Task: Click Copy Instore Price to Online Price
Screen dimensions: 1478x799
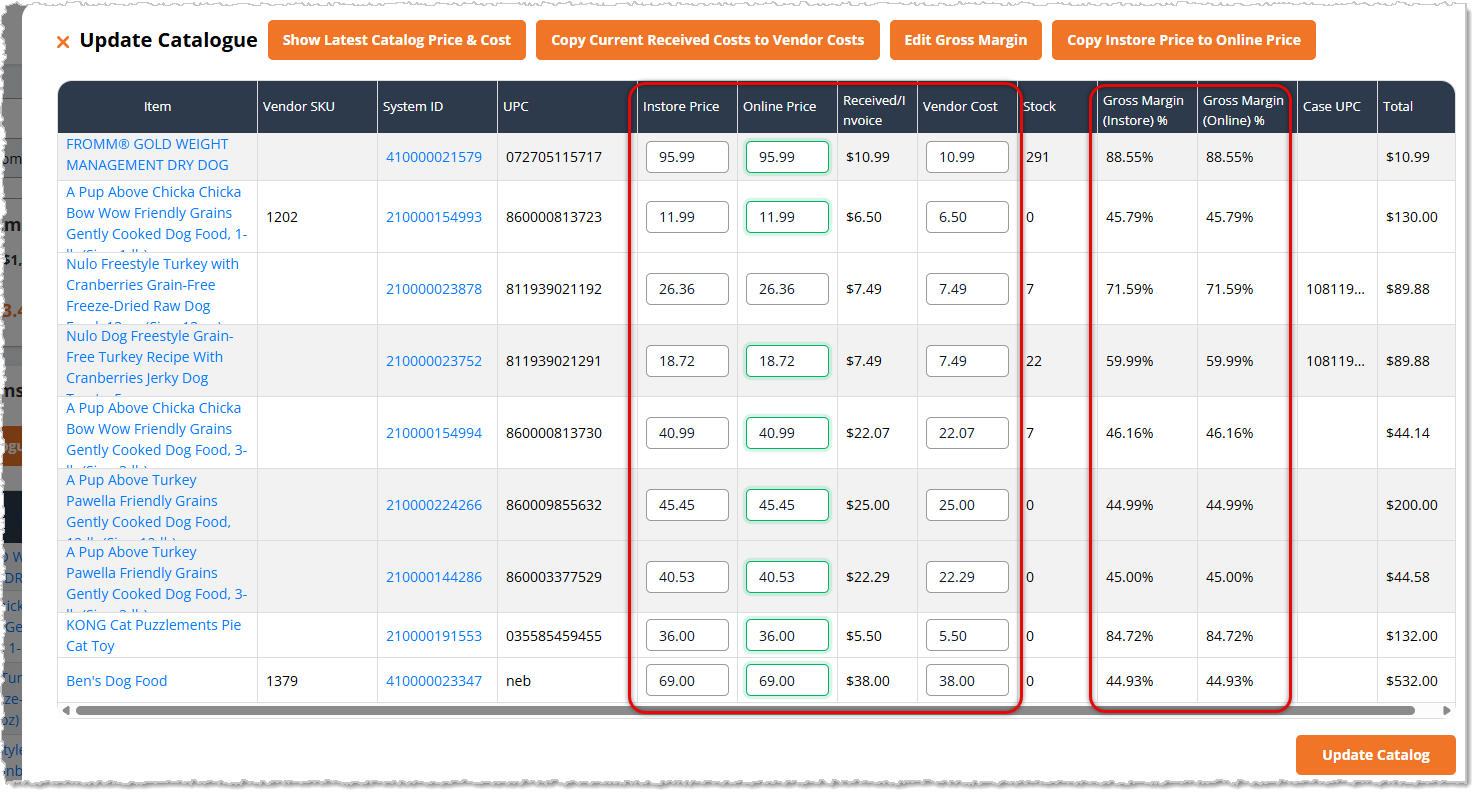Action: [1184, 40]
